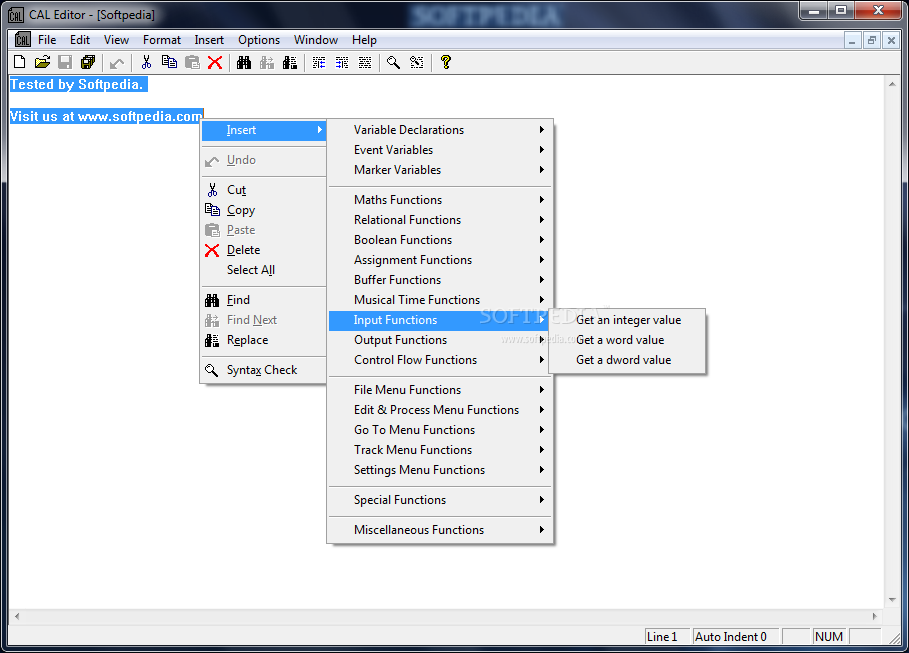Screen dimensions: 909x653
Task: Expand the Marker Variables submenu
Action: (440, 170)
